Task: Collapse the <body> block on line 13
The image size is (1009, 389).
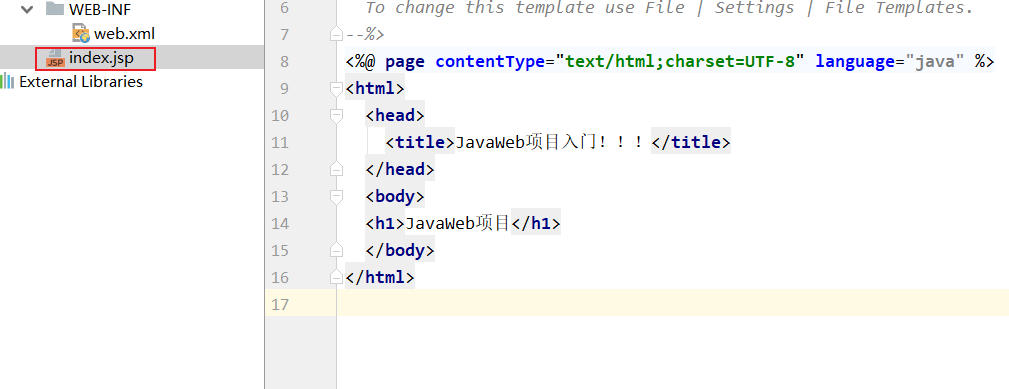Action: pos(336,197)
